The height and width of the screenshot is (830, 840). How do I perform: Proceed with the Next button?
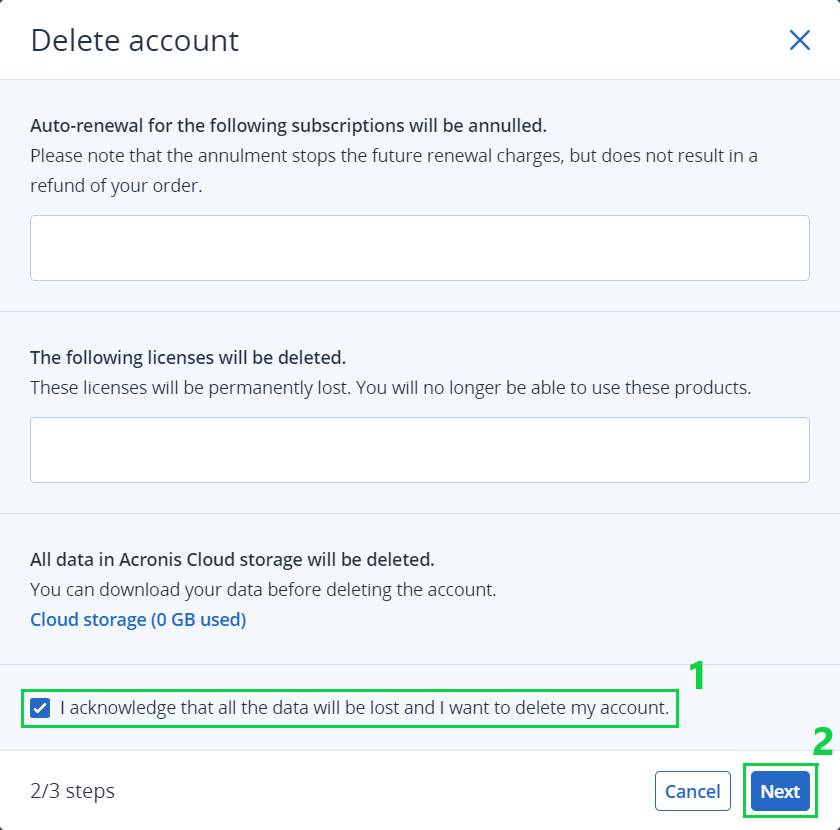coord(780,791)
